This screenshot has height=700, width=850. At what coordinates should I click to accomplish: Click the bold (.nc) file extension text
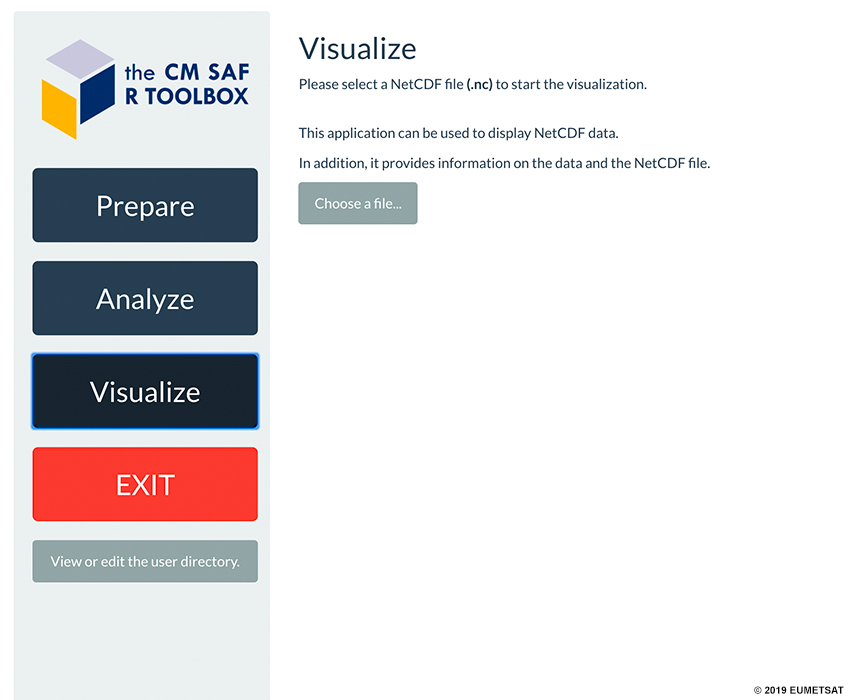click(x=479, y=85)
